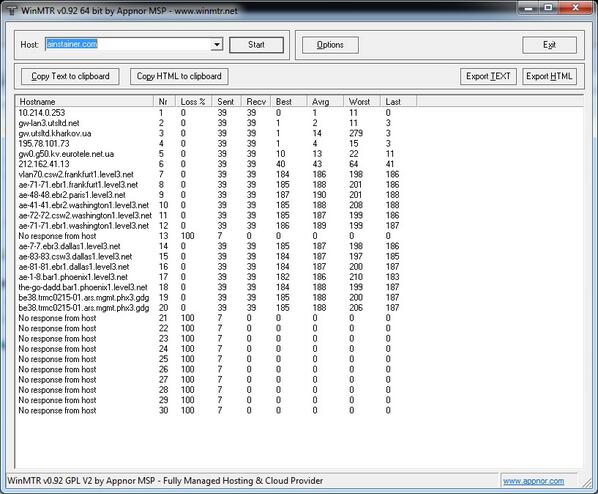This screenshot has height=494, width=598.
Task: Select No response from host row 25
Action: tap(216, 359)
